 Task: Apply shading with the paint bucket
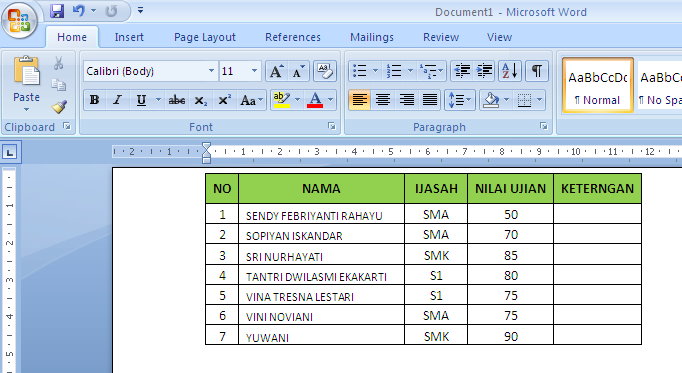pyautogui.click(x=491, y=100)
